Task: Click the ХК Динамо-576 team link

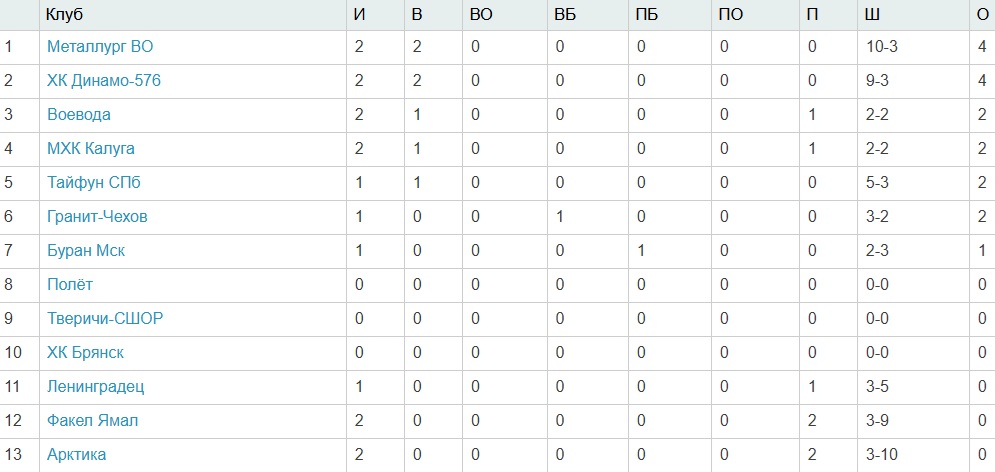Action: 104,80
